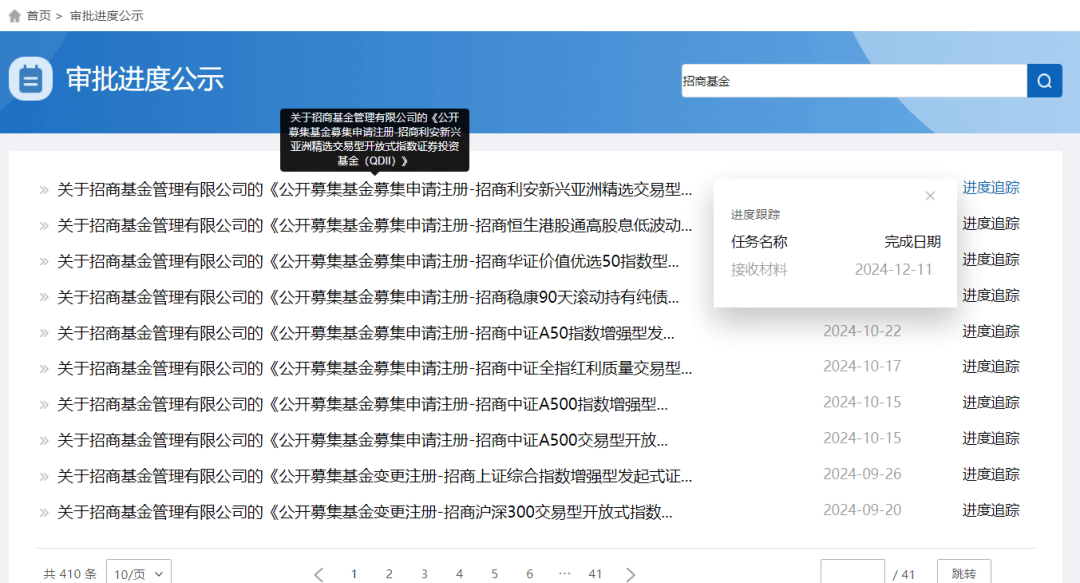
Task: Click the 审批进度公示 breadcrumb item
Action: click(106, 16)
